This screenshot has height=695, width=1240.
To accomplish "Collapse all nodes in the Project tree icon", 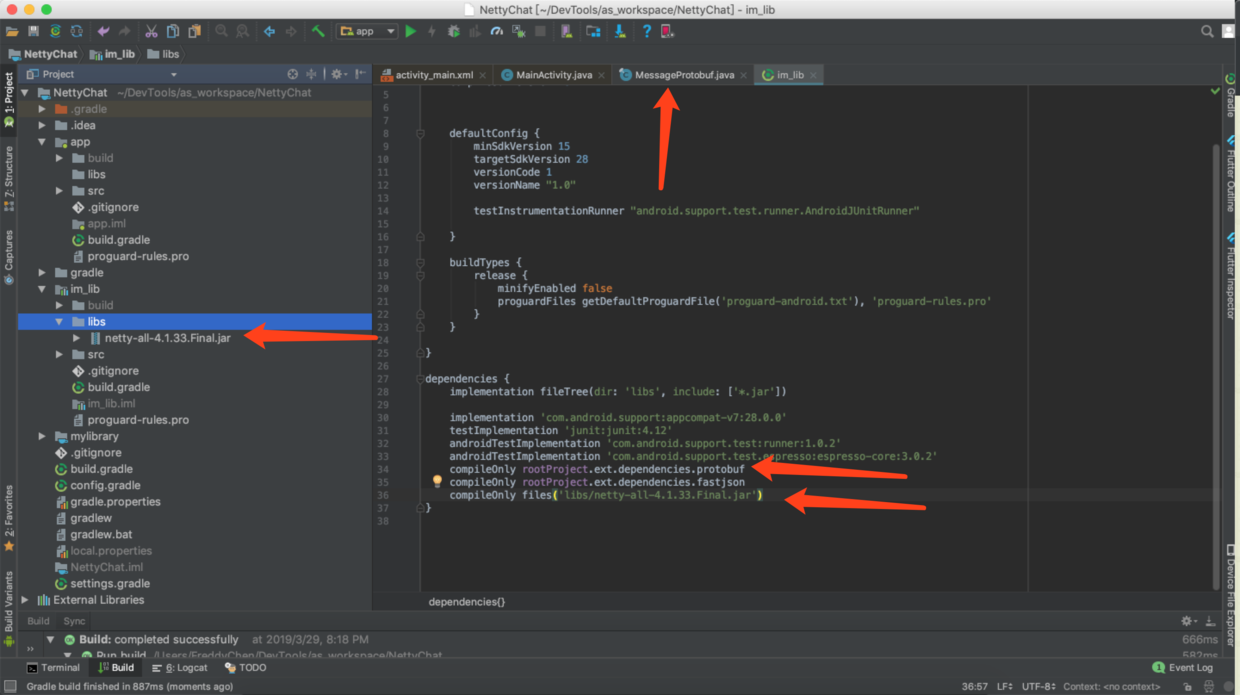I will [312, 73].
